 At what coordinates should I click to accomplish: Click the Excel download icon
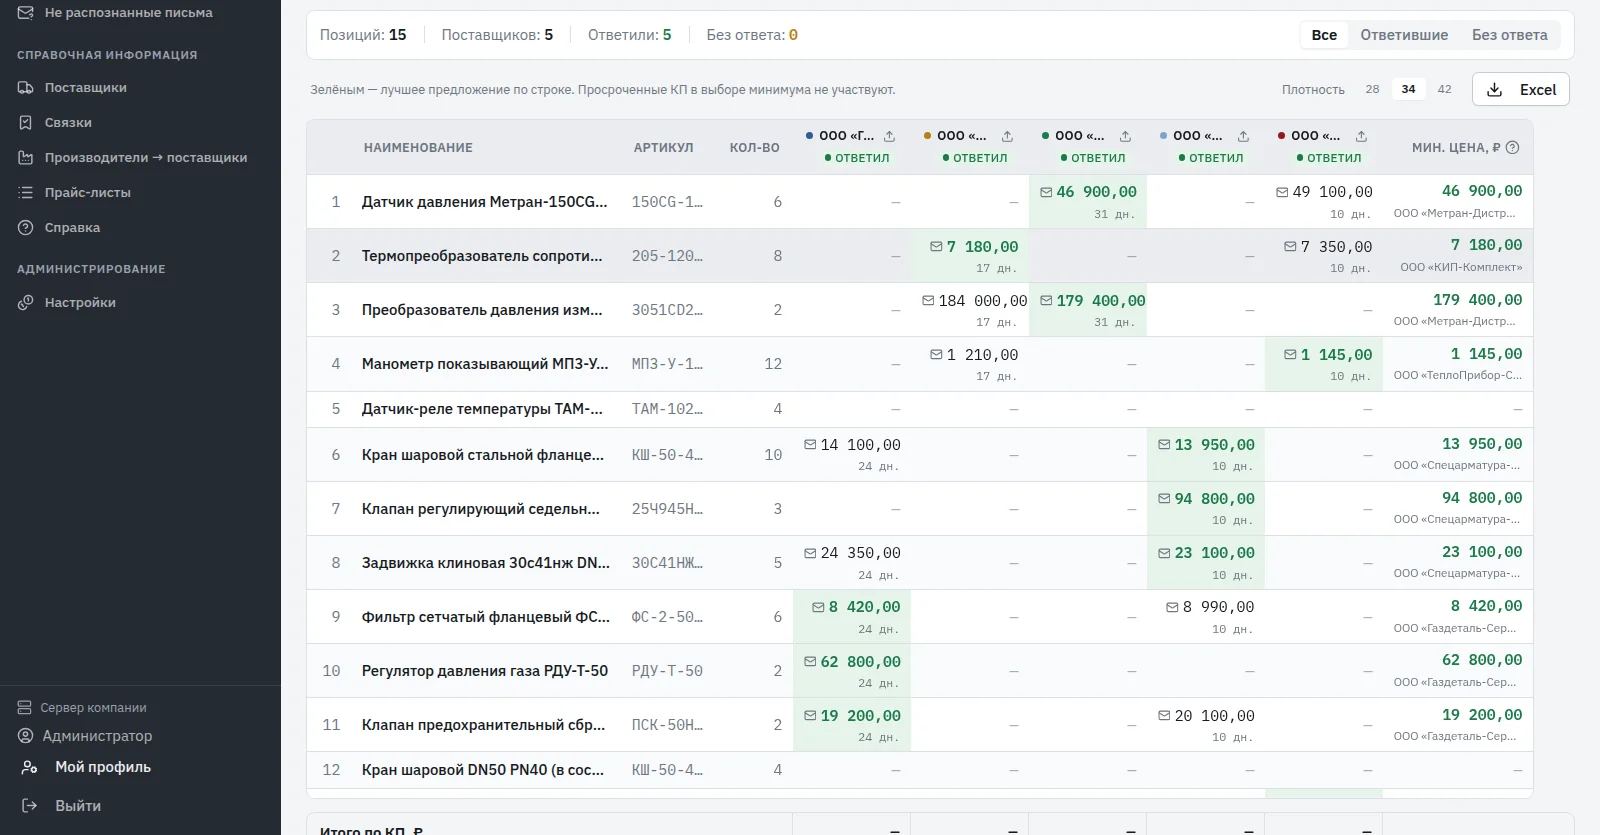point(1494,90)
